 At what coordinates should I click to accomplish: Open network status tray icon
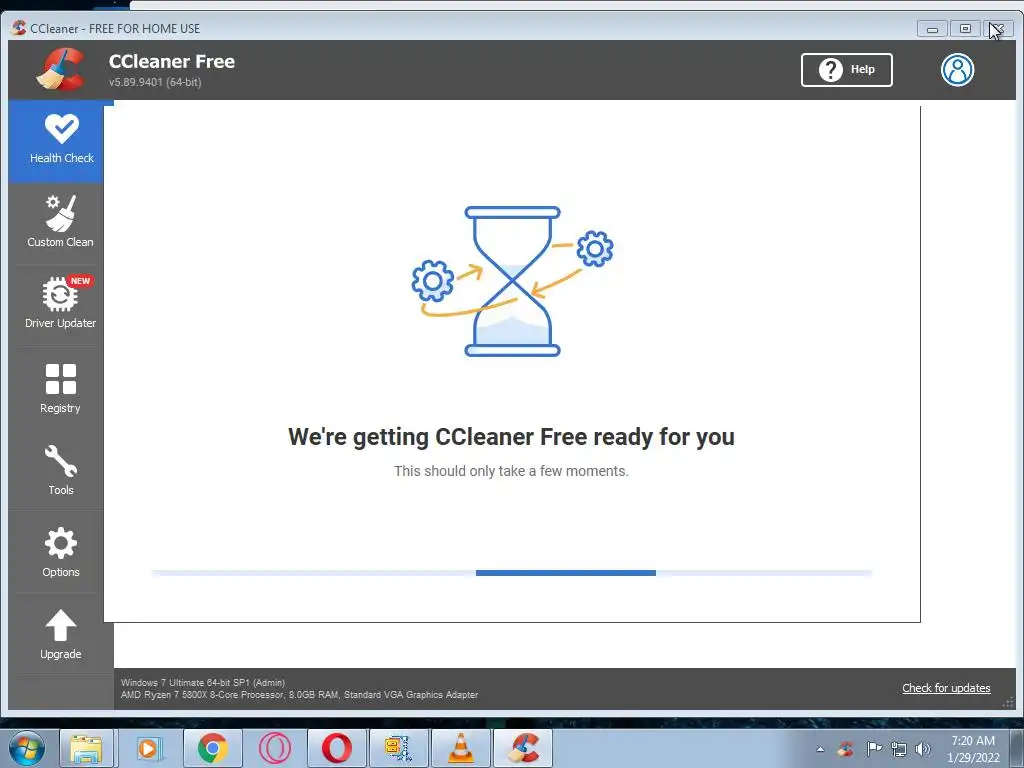899,749
